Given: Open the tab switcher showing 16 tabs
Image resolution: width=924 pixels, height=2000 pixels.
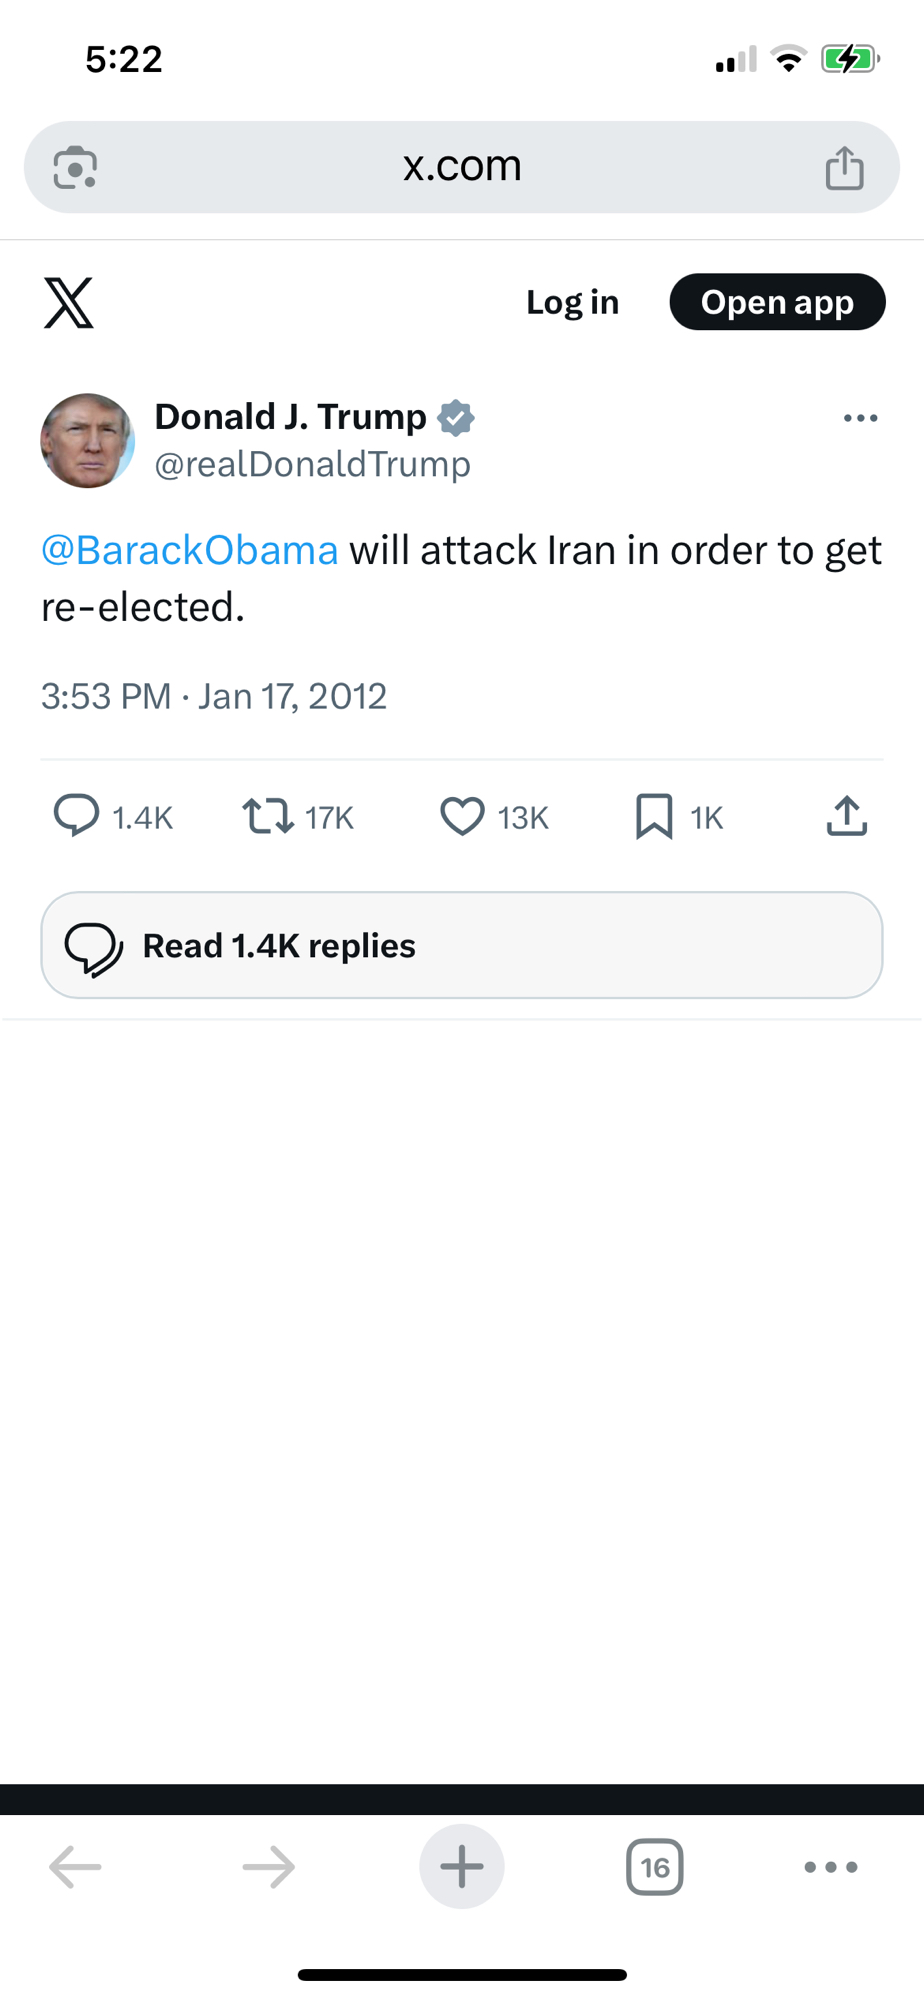Looking at the screenshot, I should 654,1866.
